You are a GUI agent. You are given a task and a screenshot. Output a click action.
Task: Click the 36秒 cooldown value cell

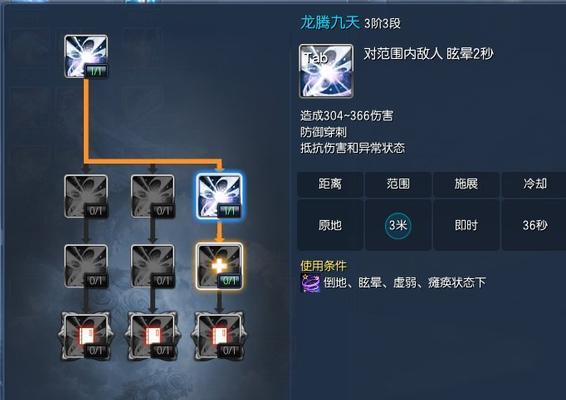534,225
